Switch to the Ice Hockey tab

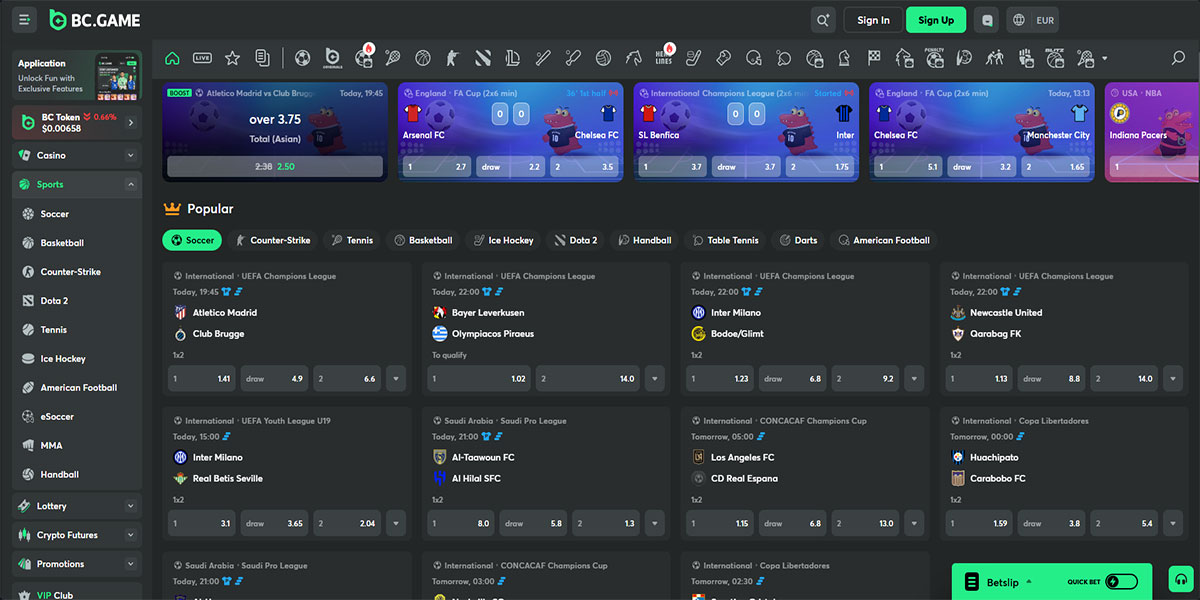click(503, 240)
